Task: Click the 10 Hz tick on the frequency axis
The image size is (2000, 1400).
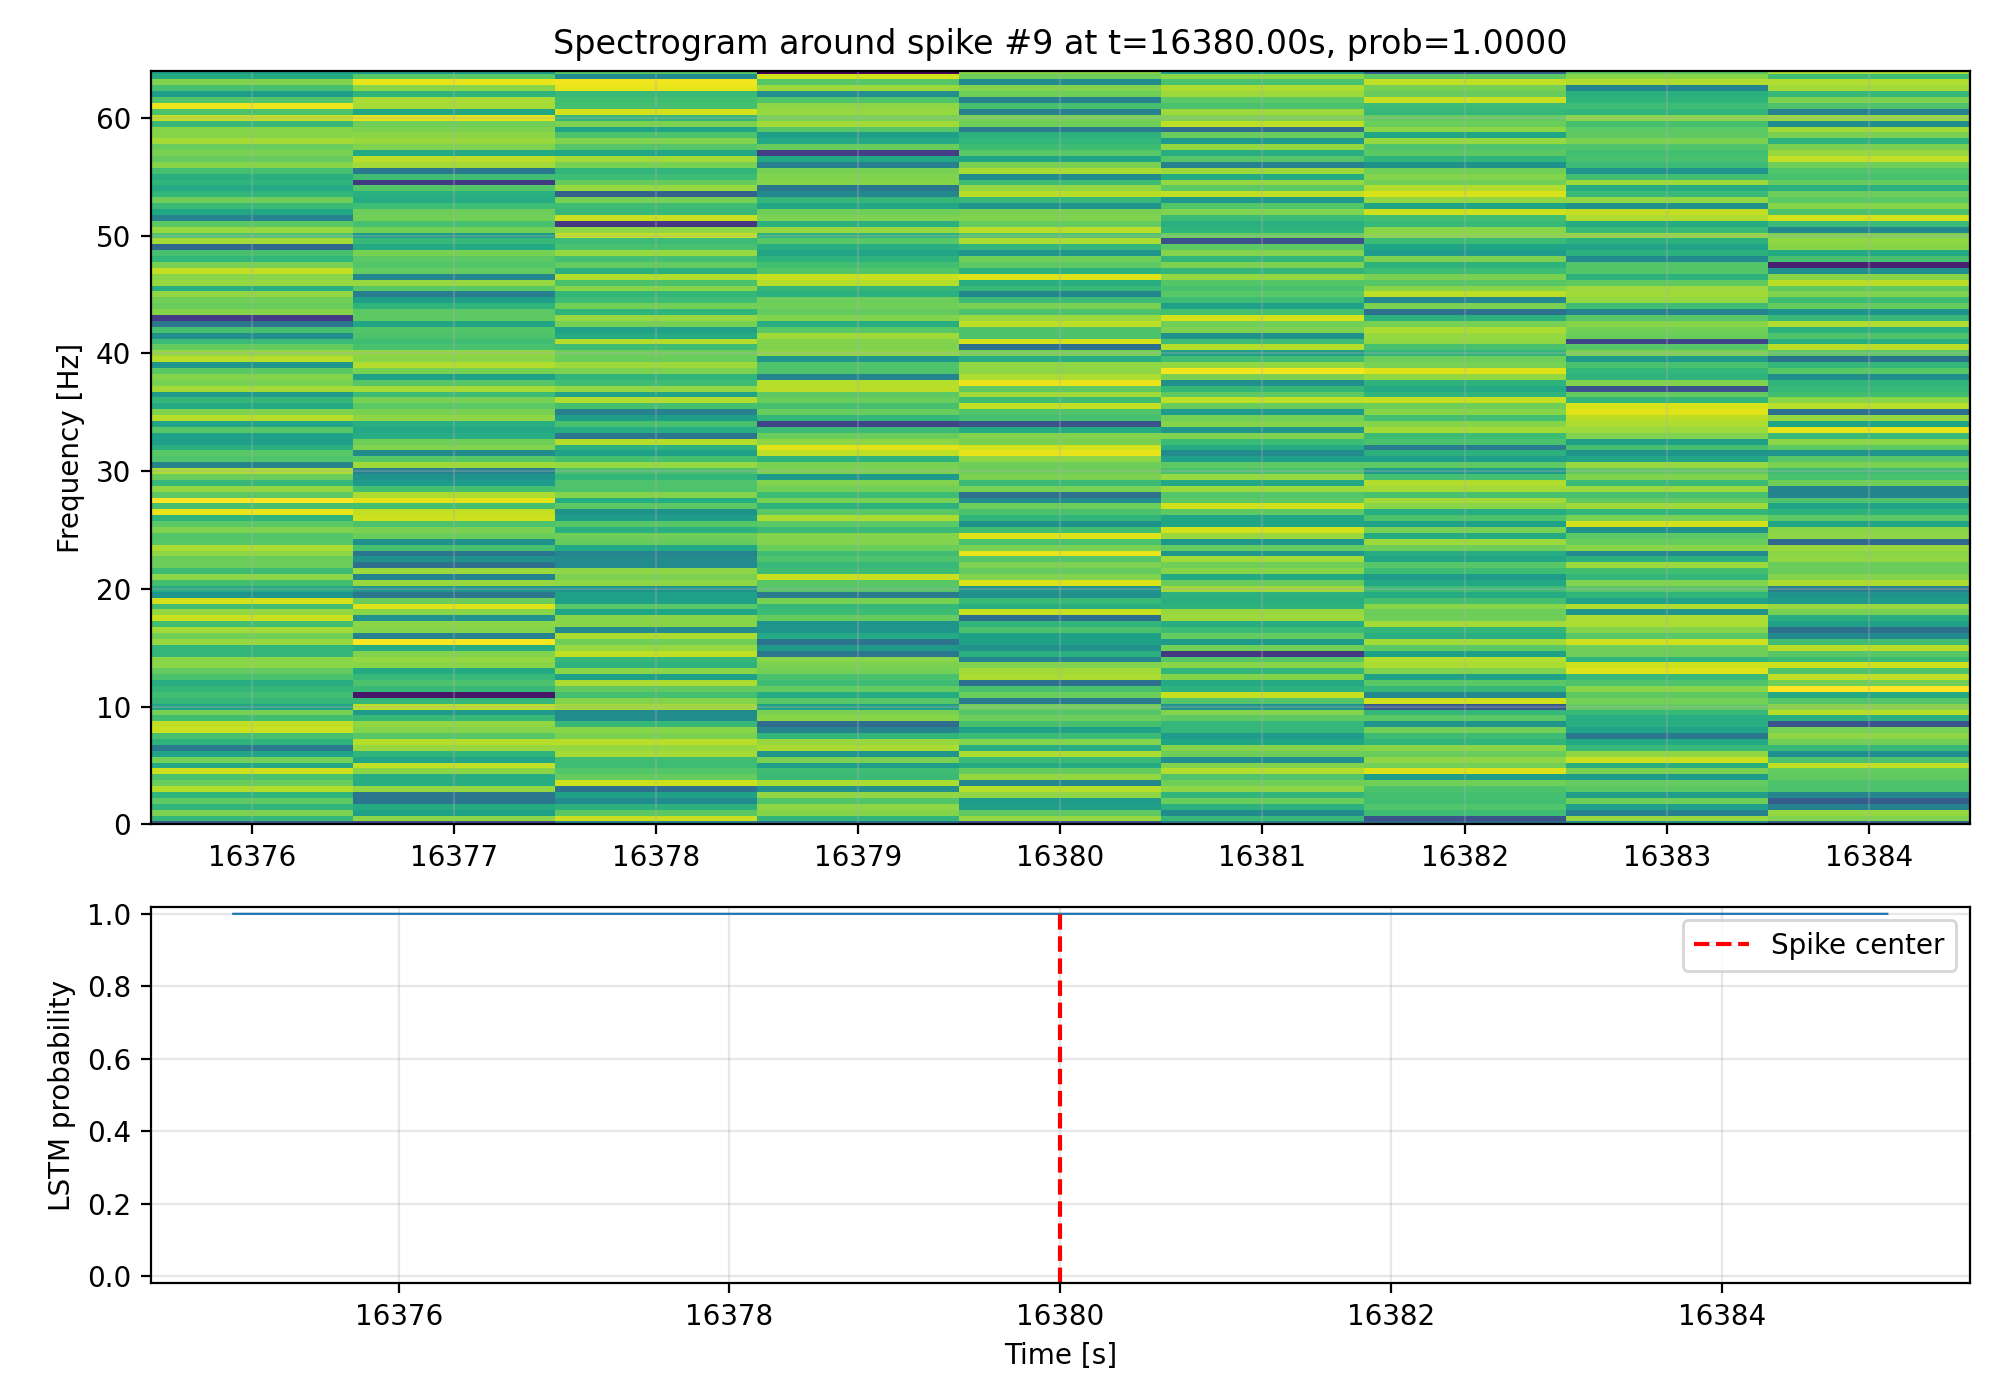Action: 114,708
